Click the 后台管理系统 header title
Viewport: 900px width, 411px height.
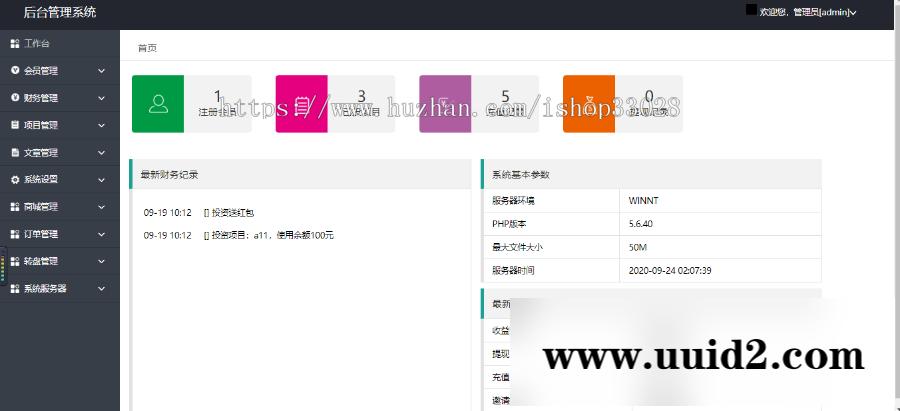click(60, 12)
